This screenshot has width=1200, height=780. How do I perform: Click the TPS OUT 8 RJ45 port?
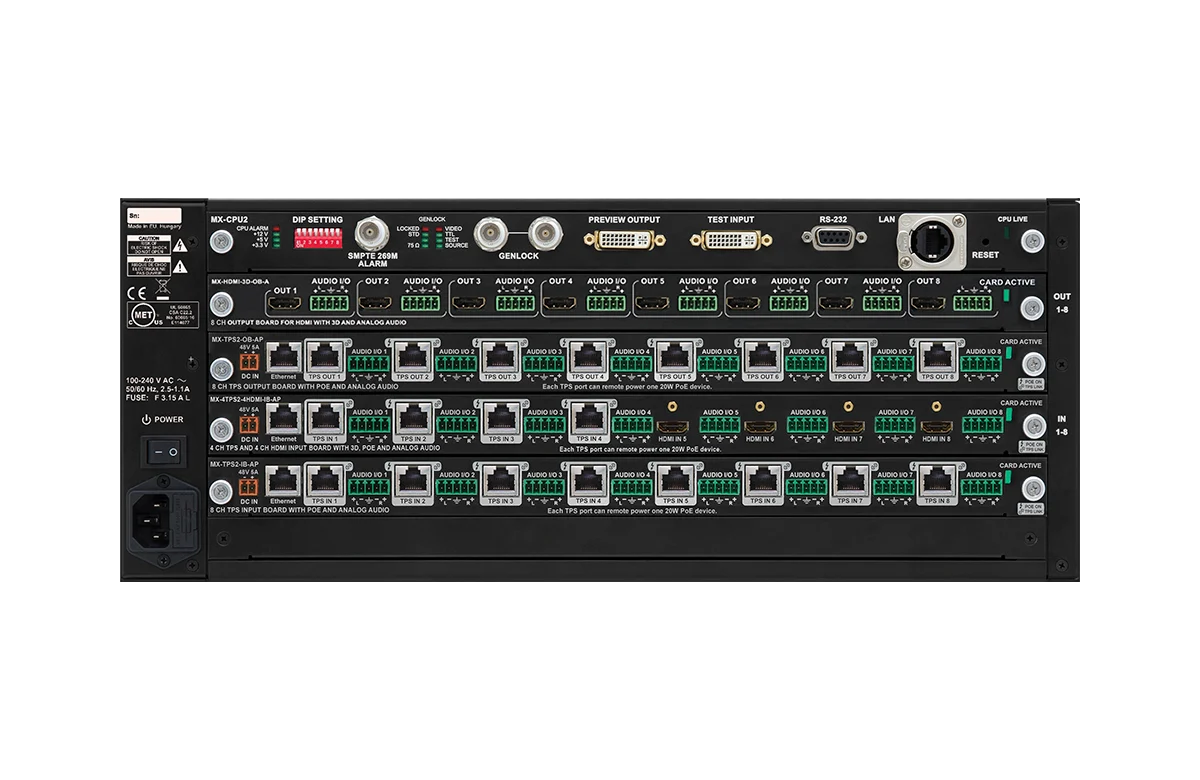pyautogui.click(x=936, y=359)
